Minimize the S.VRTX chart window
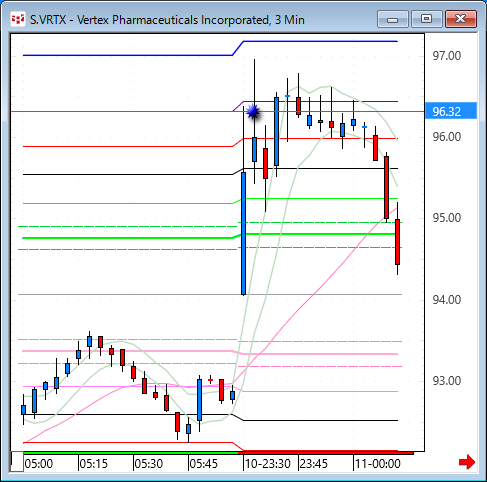The width and height of the screenshot is (487, 482). pyautogui.click(x=393, y=19)
